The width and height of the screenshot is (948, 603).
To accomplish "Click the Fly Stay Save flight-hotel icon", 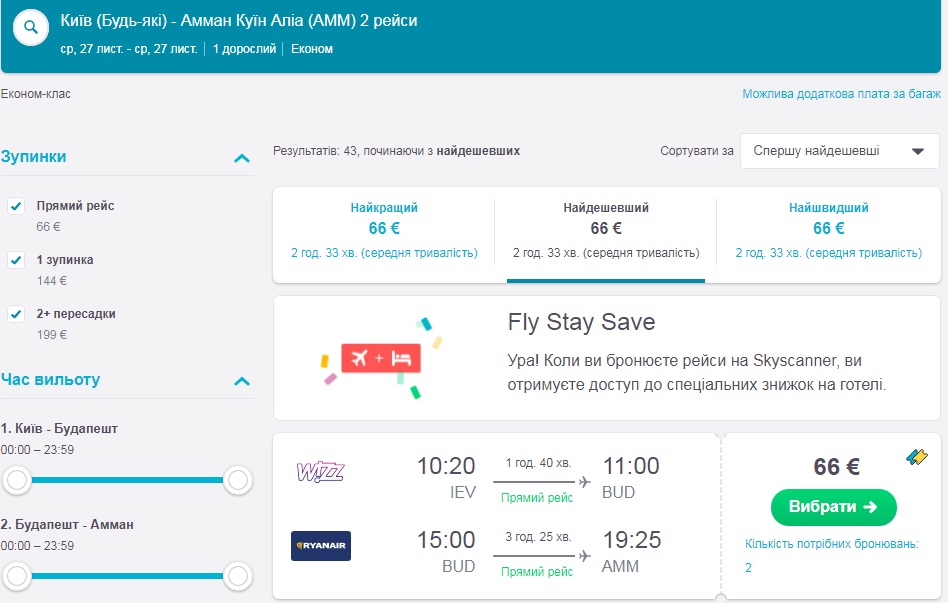I will click(x=380, y=357).
